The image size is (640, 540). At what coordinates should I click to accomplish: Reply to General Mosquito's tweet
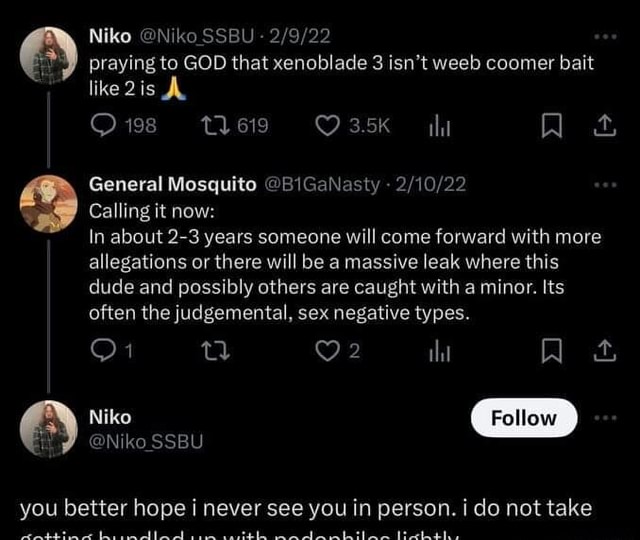point(104,351)
